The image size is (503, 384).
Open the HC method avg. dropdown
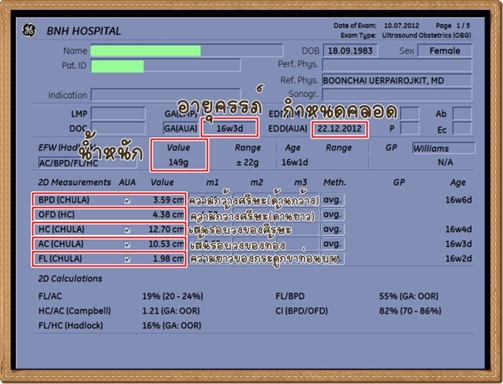332,229
